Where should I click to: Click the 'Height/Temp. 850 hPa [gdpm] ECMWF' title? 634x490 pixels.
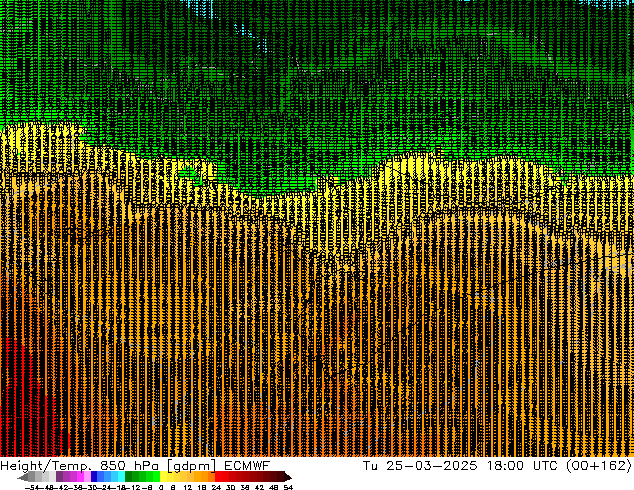click(135, 466)
